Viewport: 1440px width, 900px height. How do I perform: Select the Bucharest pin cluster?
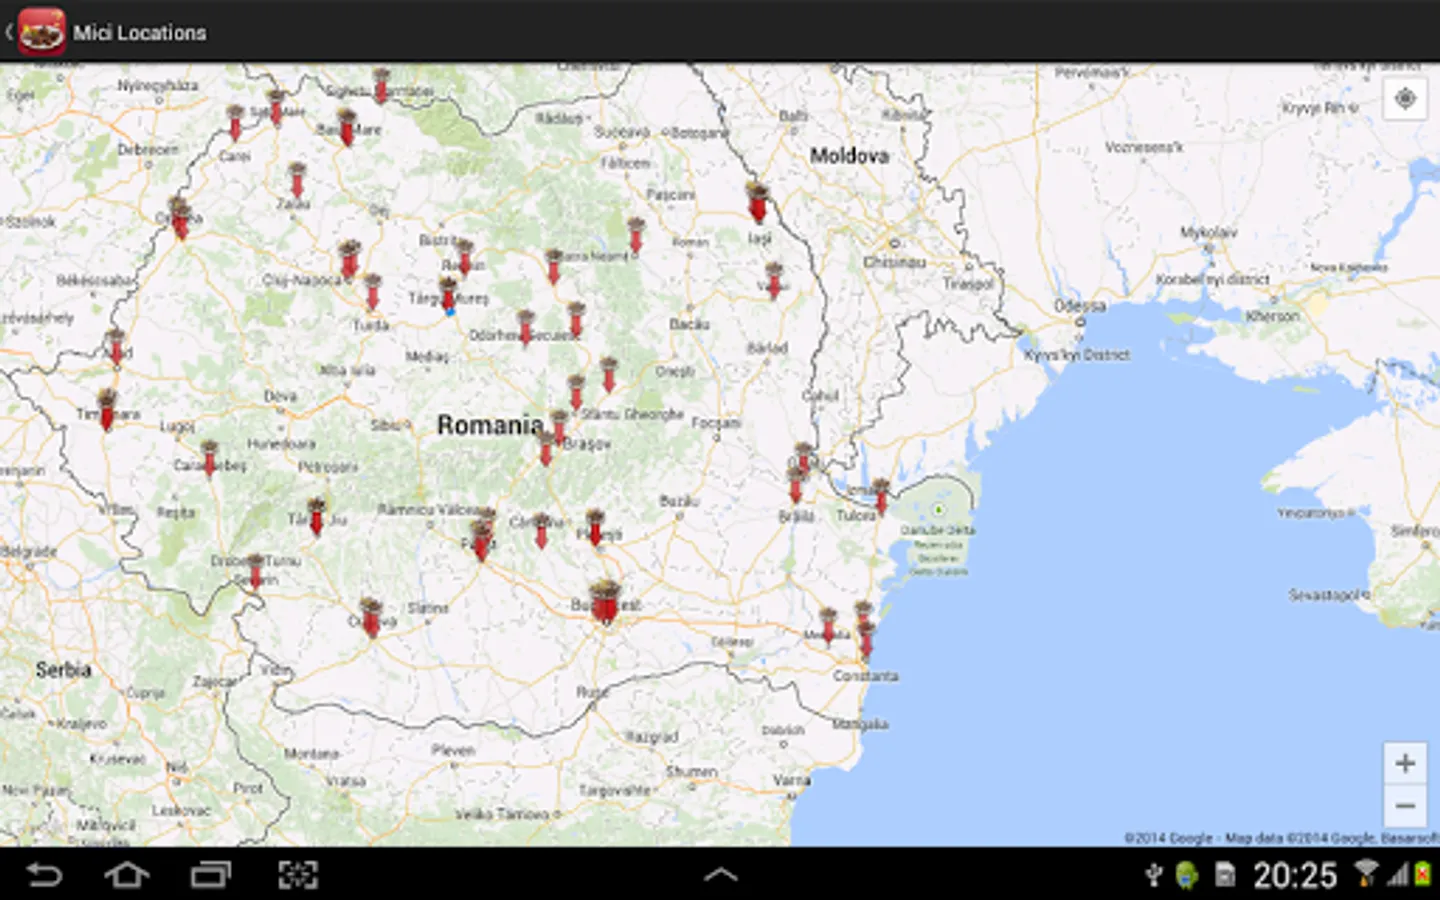pos(604,604)
